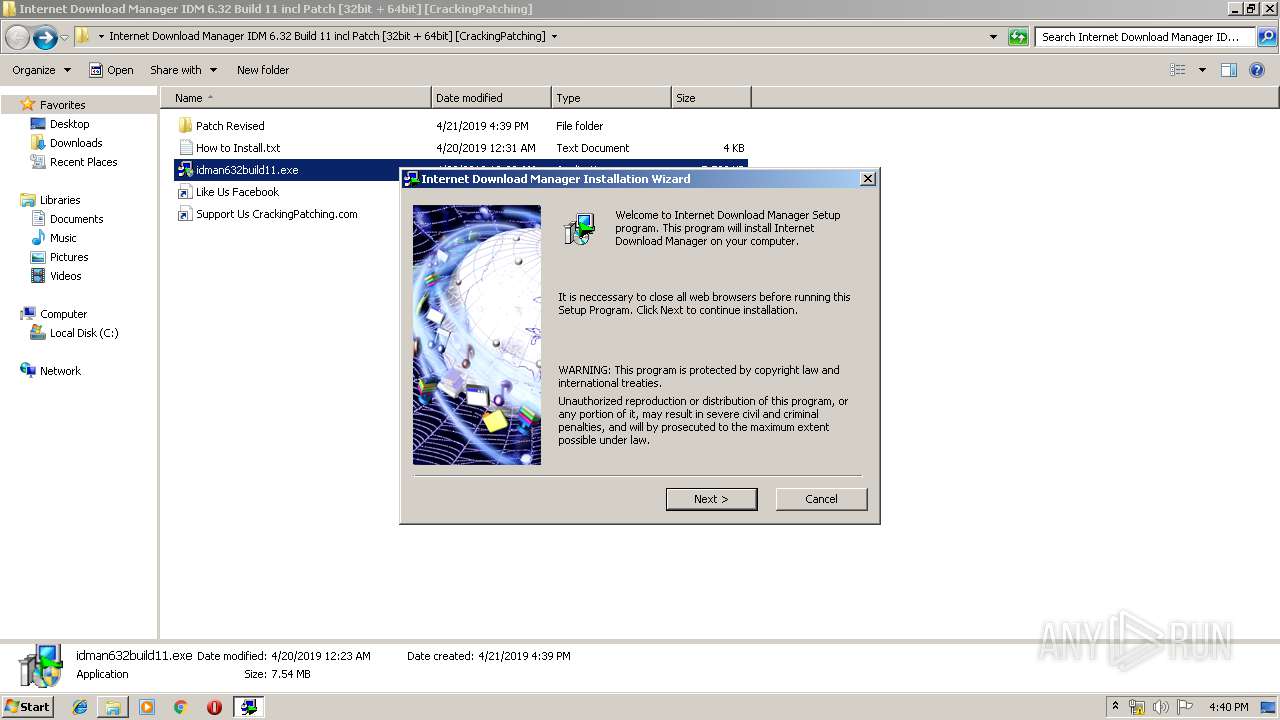Open Opera from taskbar
Screen dimensions: 1280x720
click(x=214, y=707)
